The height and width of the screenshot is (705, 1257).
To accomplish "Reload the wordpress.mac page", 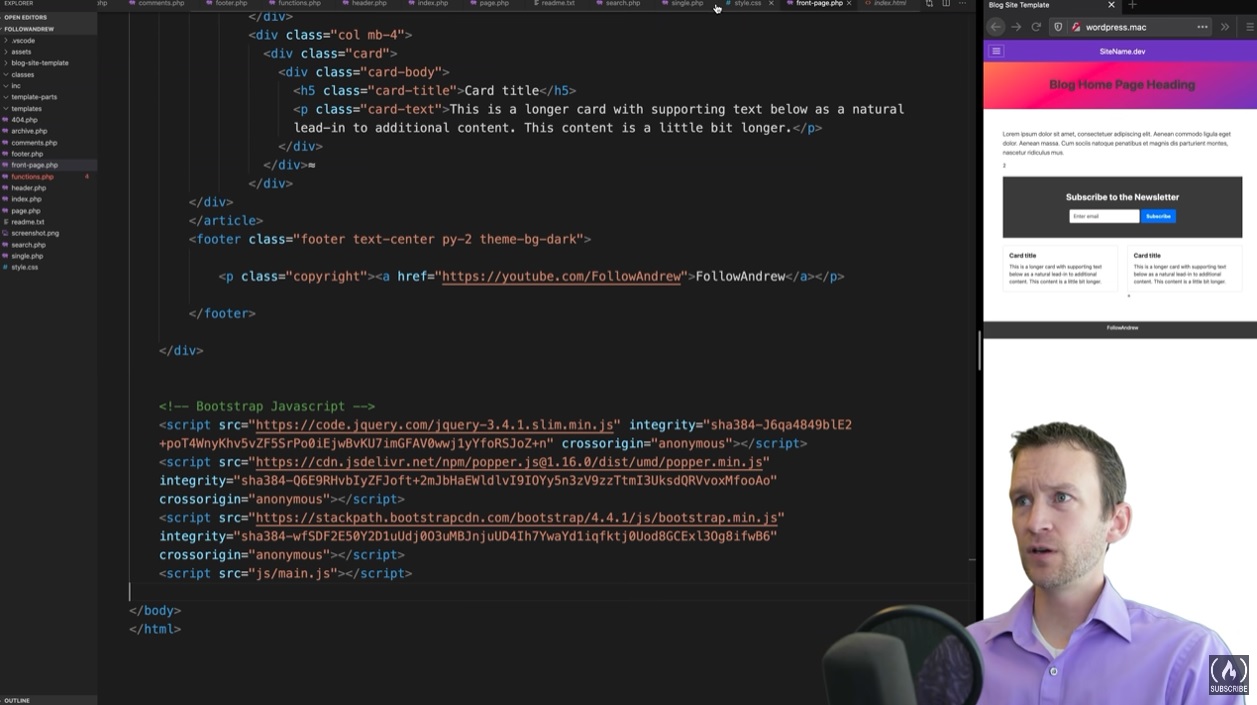I will [1036, 27].
